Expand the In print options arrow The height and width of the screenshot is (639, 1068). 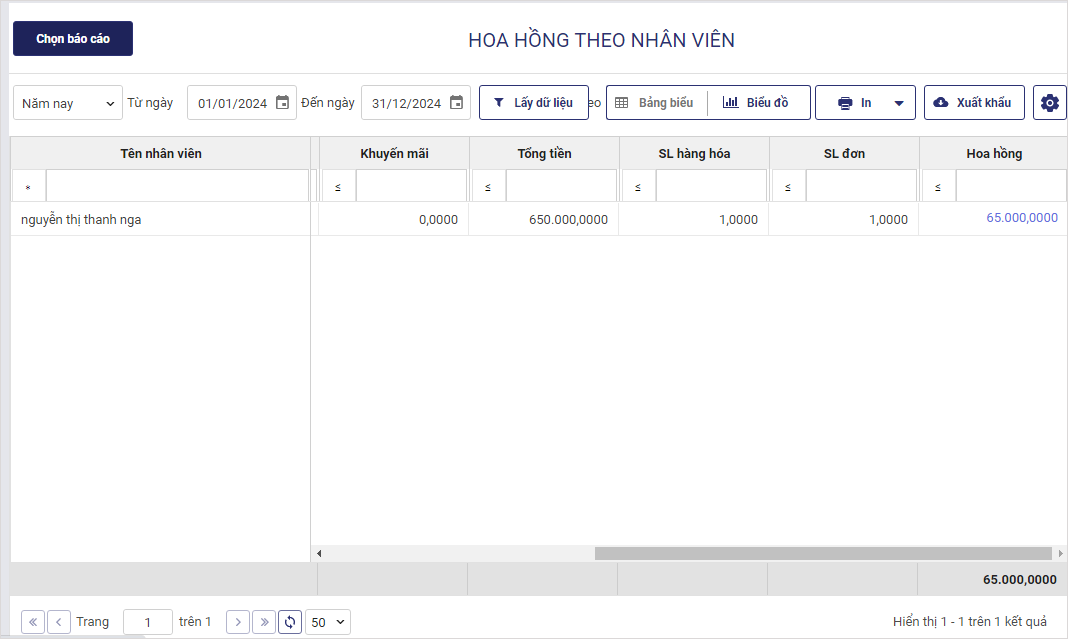click(x=899, y=104)
